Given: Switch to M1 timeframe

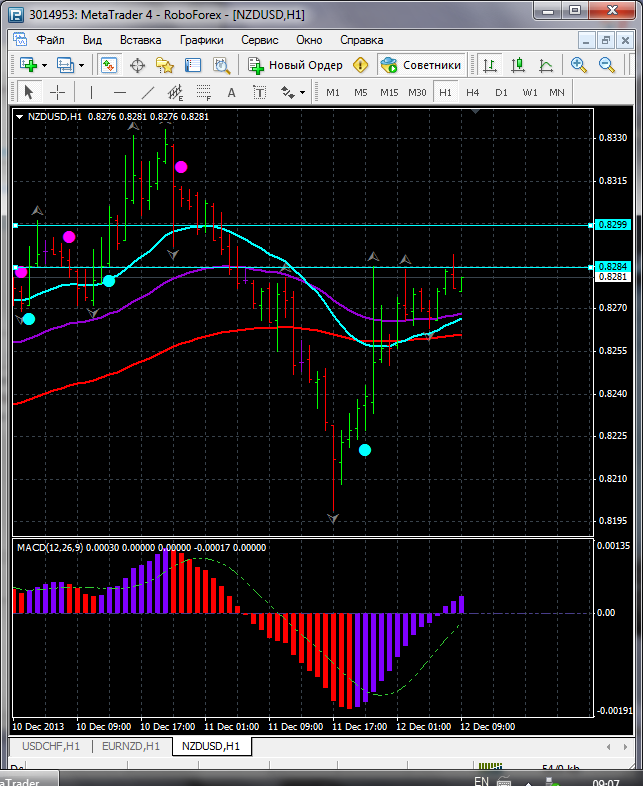Looking at the screenshot, I should pos(333,92).
